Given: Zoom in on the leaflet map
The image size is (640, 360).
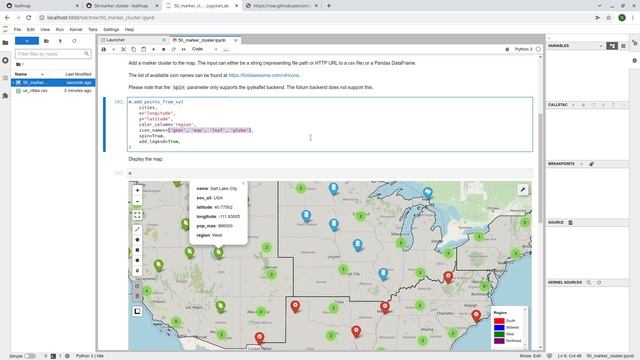Looking at the screenshot, I should pos(137,190).
